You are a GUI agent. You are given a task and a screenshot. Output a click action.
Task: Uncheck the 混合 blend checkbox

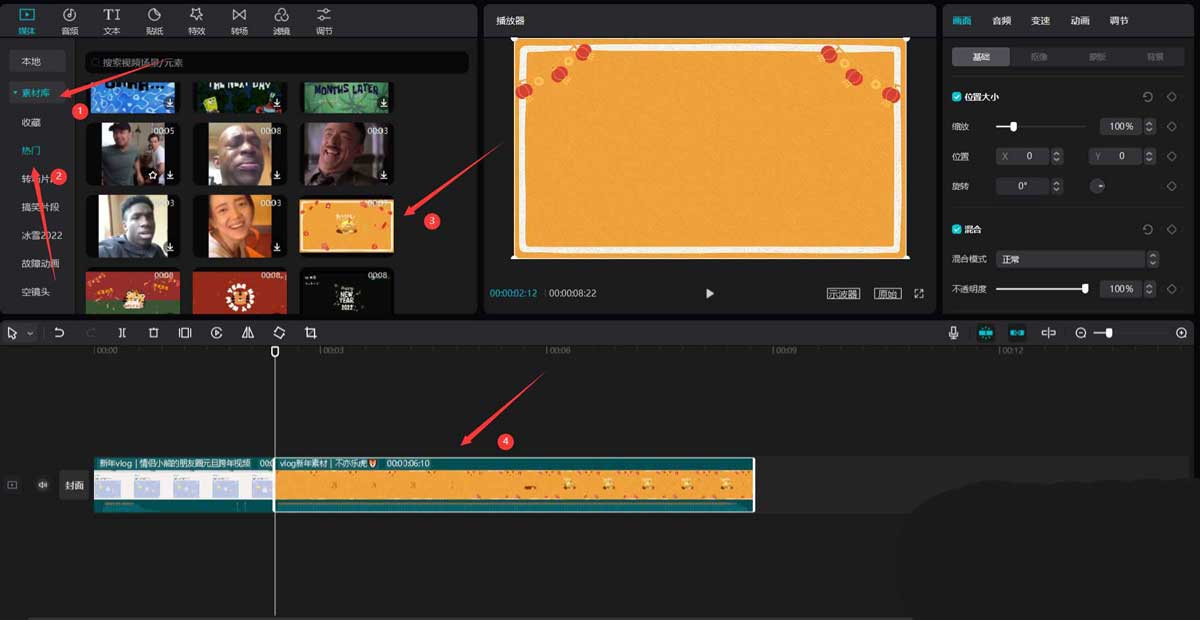coord(957,229)
